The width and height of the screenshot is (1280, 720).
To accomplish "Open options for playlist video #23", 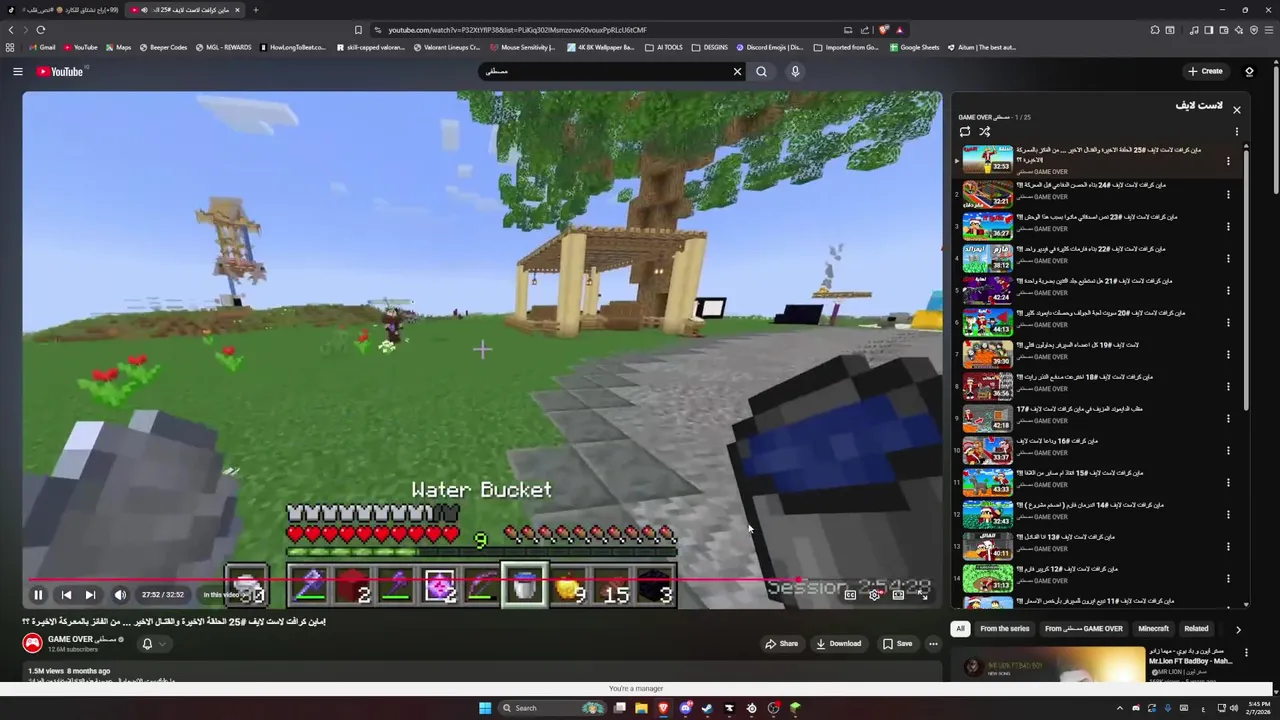I will tap(1228, 226).
